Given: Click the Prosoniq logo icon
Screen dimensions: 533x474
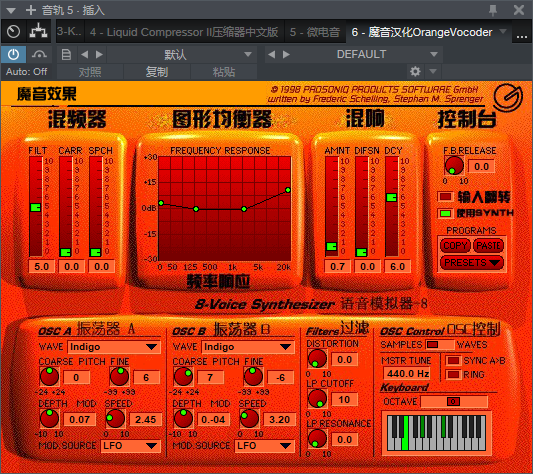Looking at the screenshot, I should 508,98.
